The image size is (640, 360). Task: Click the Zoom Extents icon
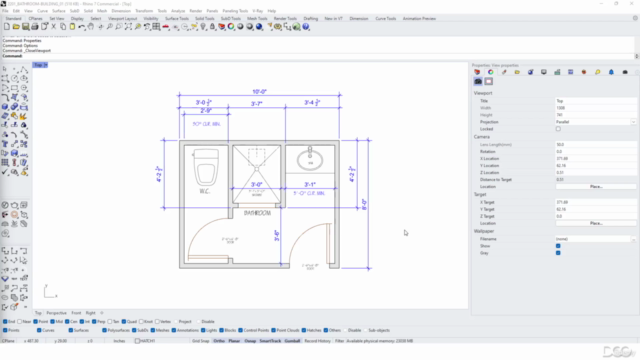128,27
